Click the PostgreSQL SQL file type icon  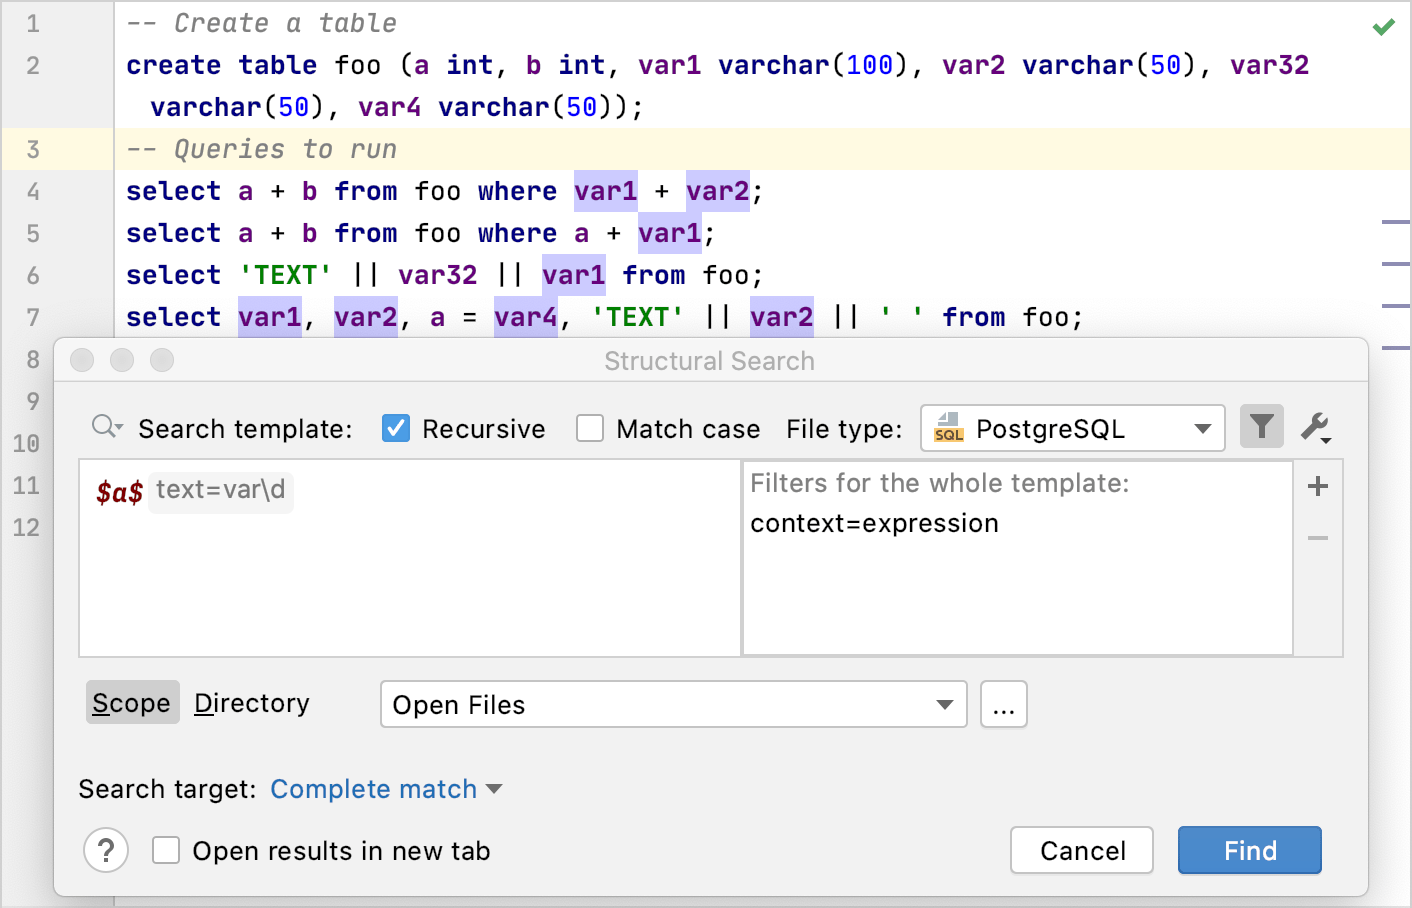(948, 428)
